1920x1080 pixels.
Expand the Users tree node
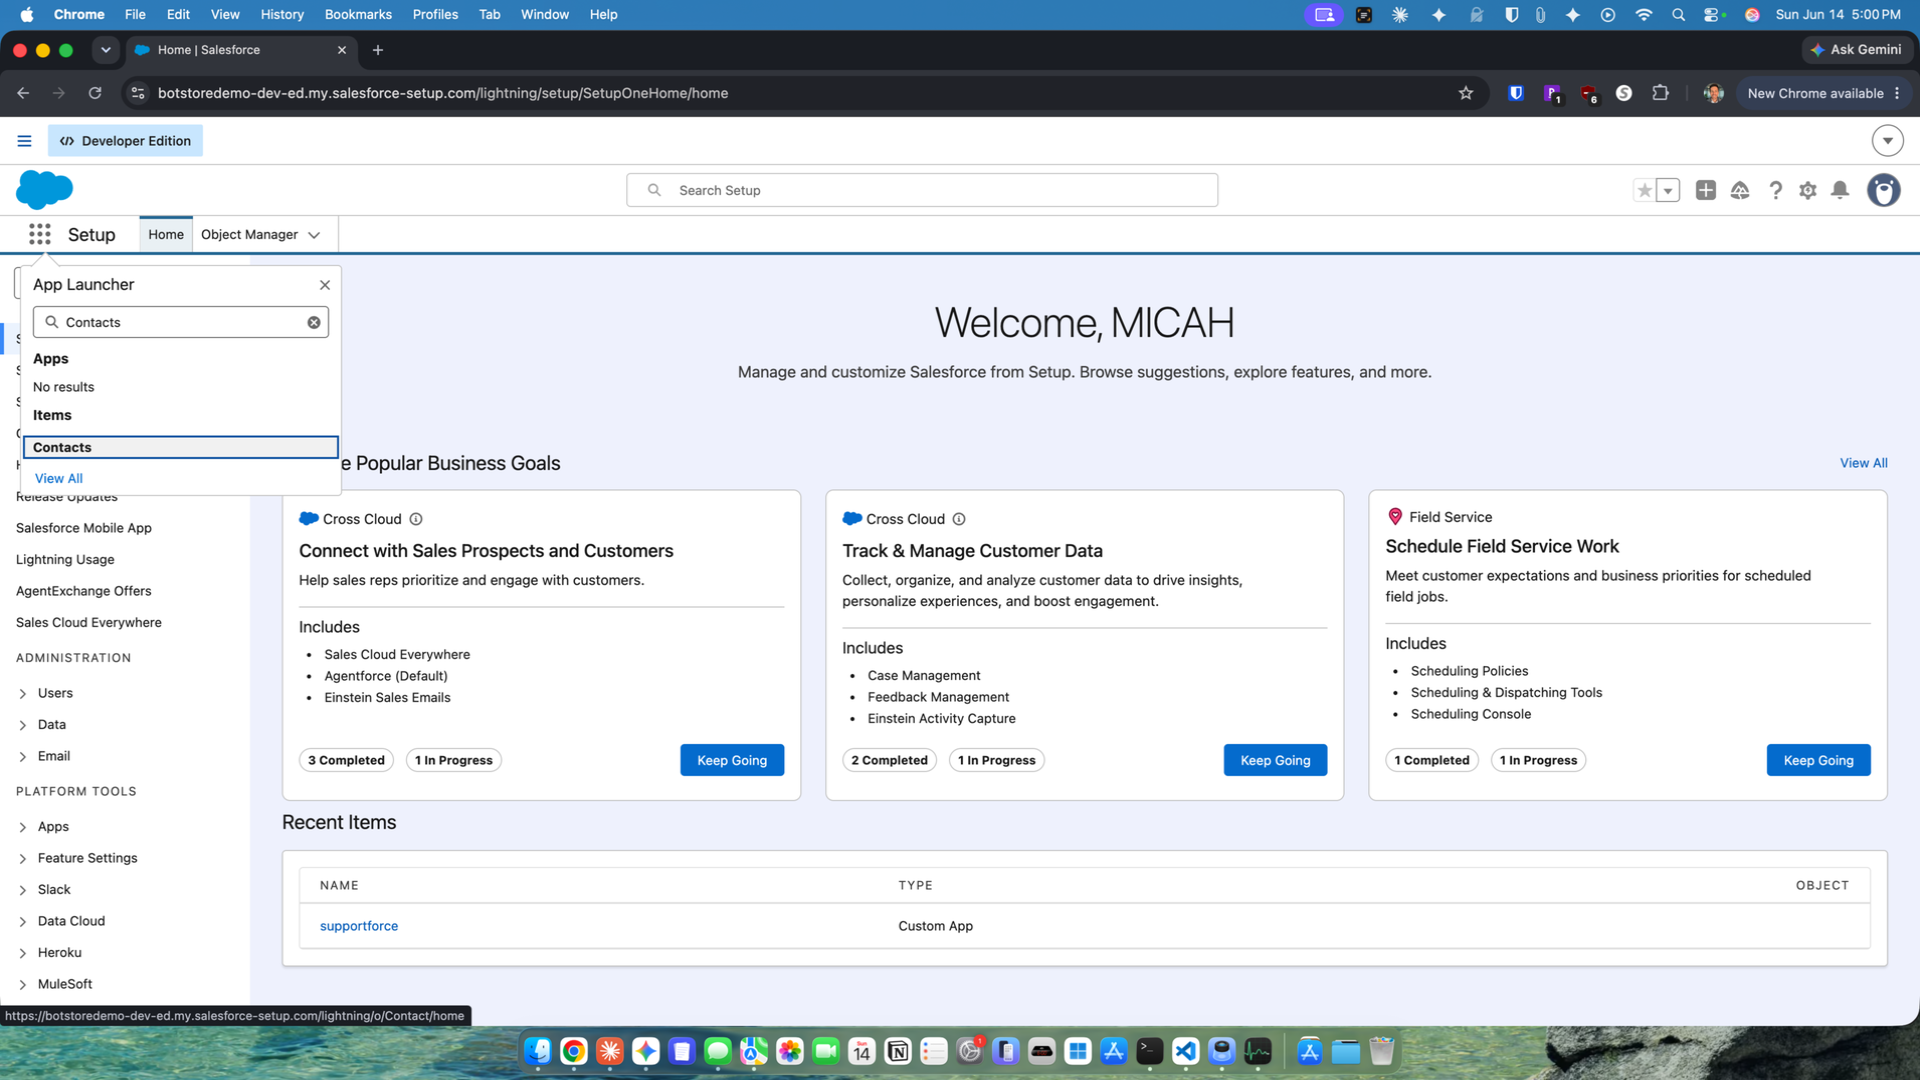[23, 694]
